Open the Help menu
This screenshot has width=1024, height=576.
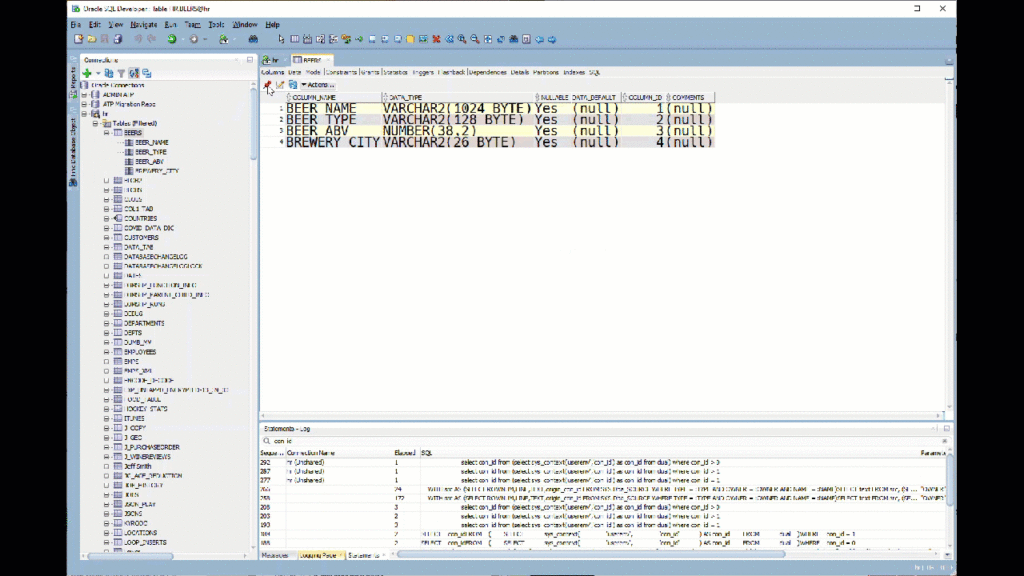pos(272,24)
